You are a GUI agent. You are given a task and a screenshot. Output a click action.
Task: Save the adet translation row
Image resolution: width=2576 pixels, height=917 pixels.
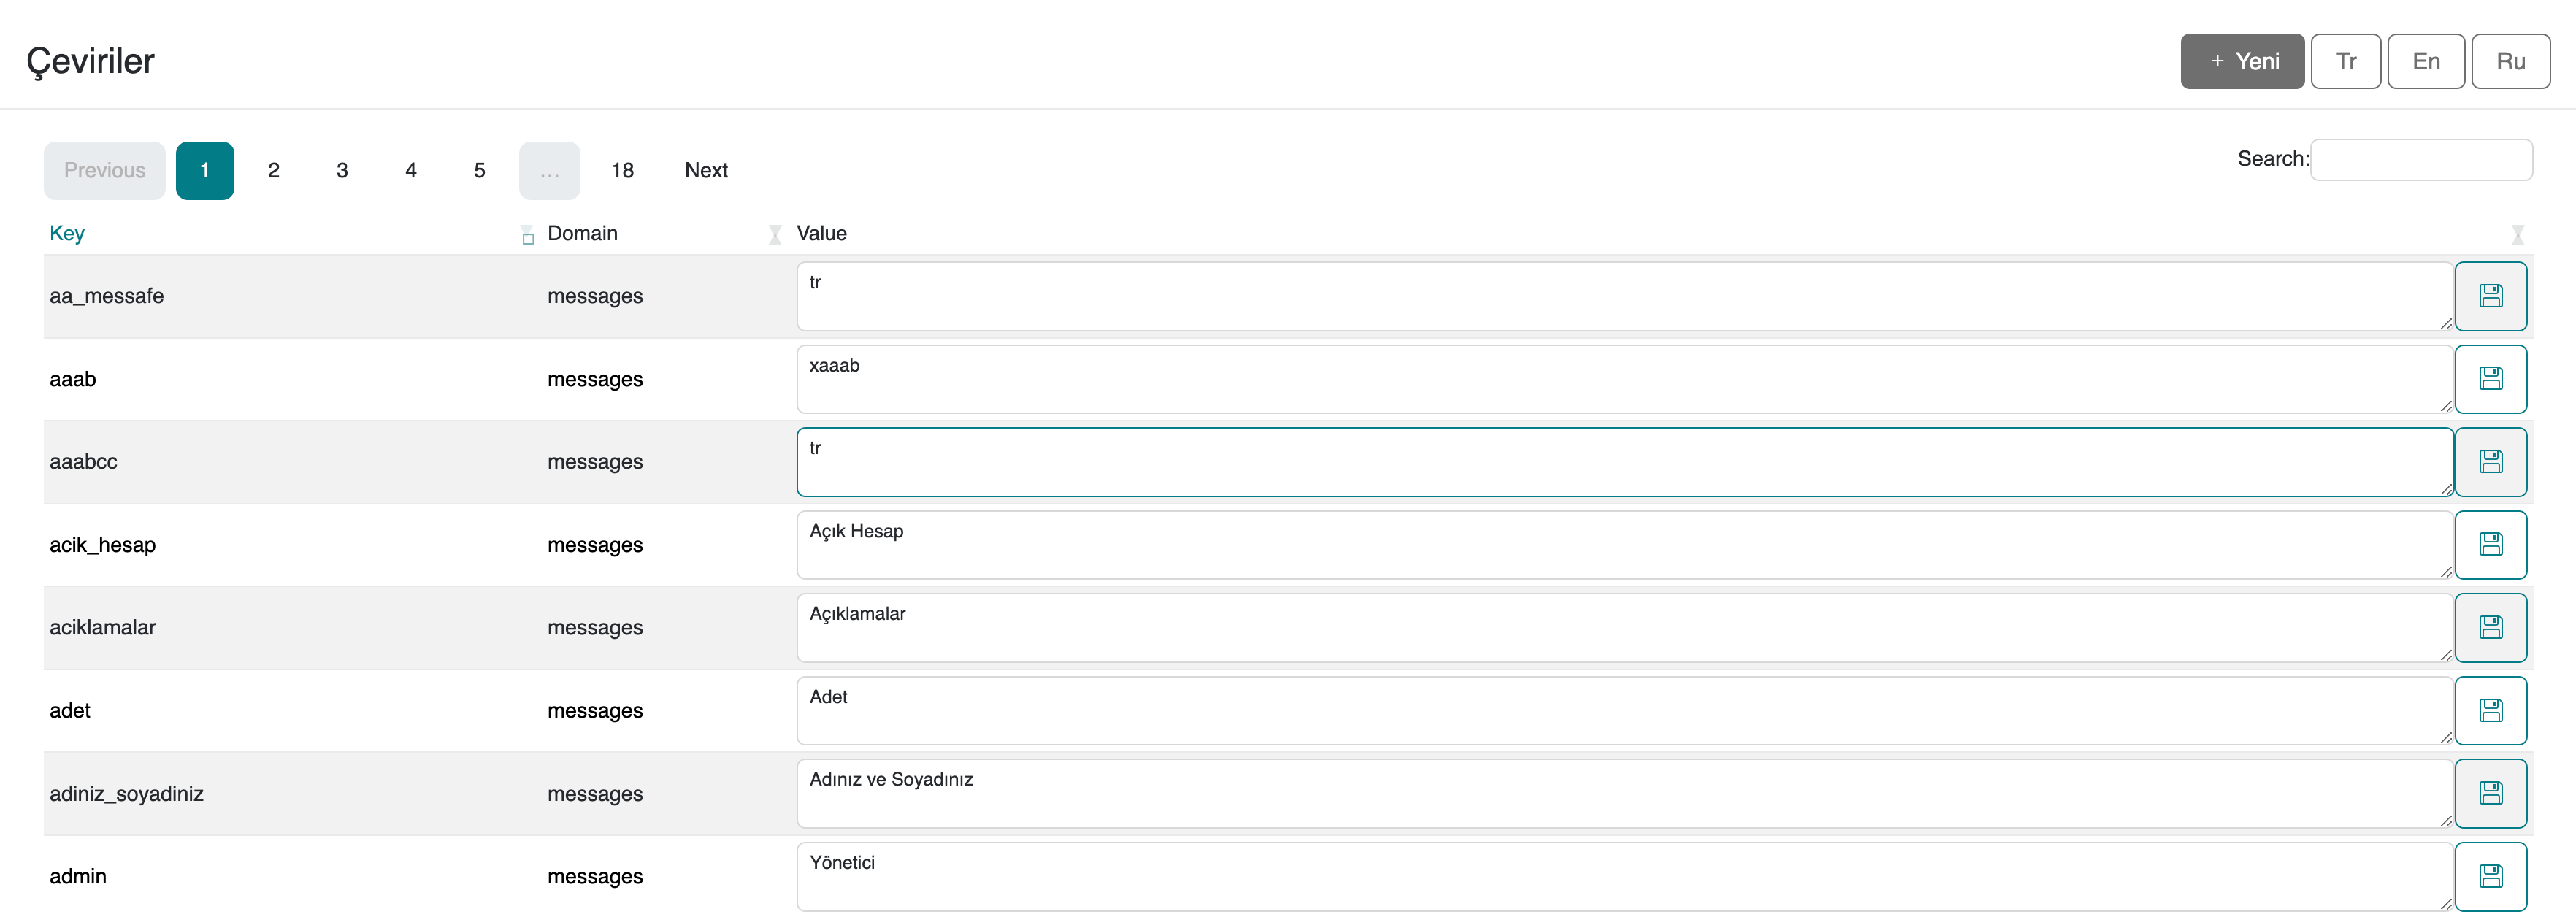coord(2490,711)
